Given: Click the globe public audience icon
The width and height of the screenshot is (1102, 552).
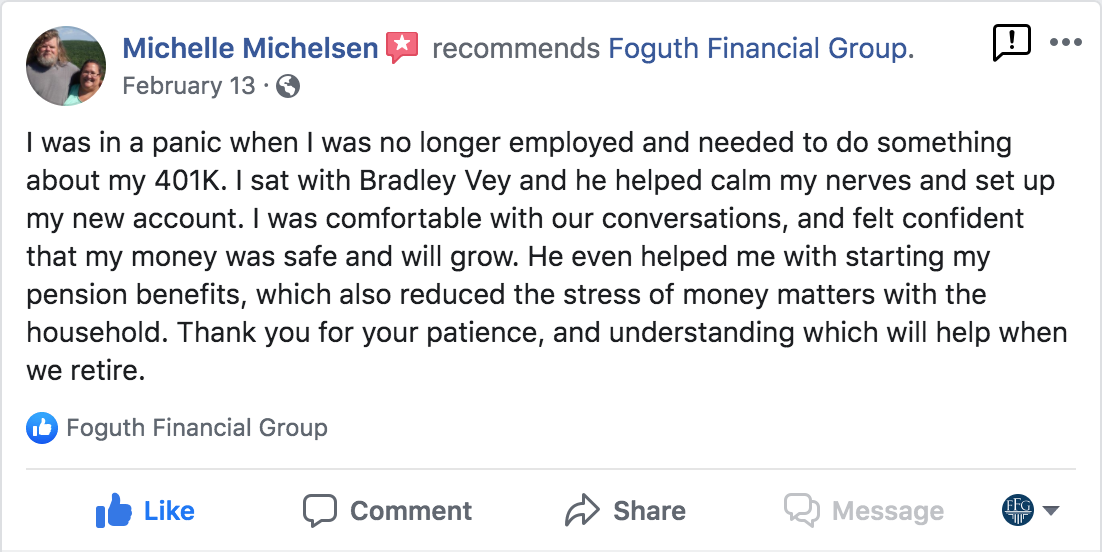Looking at the screenshot, I should (288, 86).
